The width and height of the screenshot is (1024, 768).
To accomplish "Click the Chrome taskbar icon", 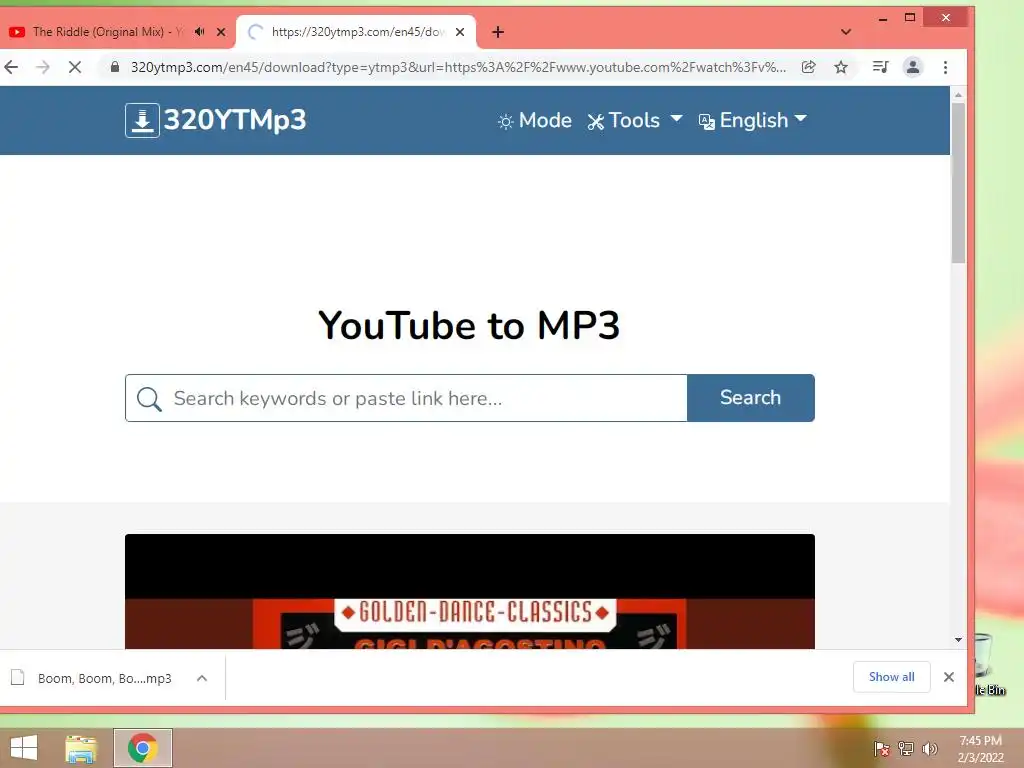I will pyautogui.click(x=142, y=748).
